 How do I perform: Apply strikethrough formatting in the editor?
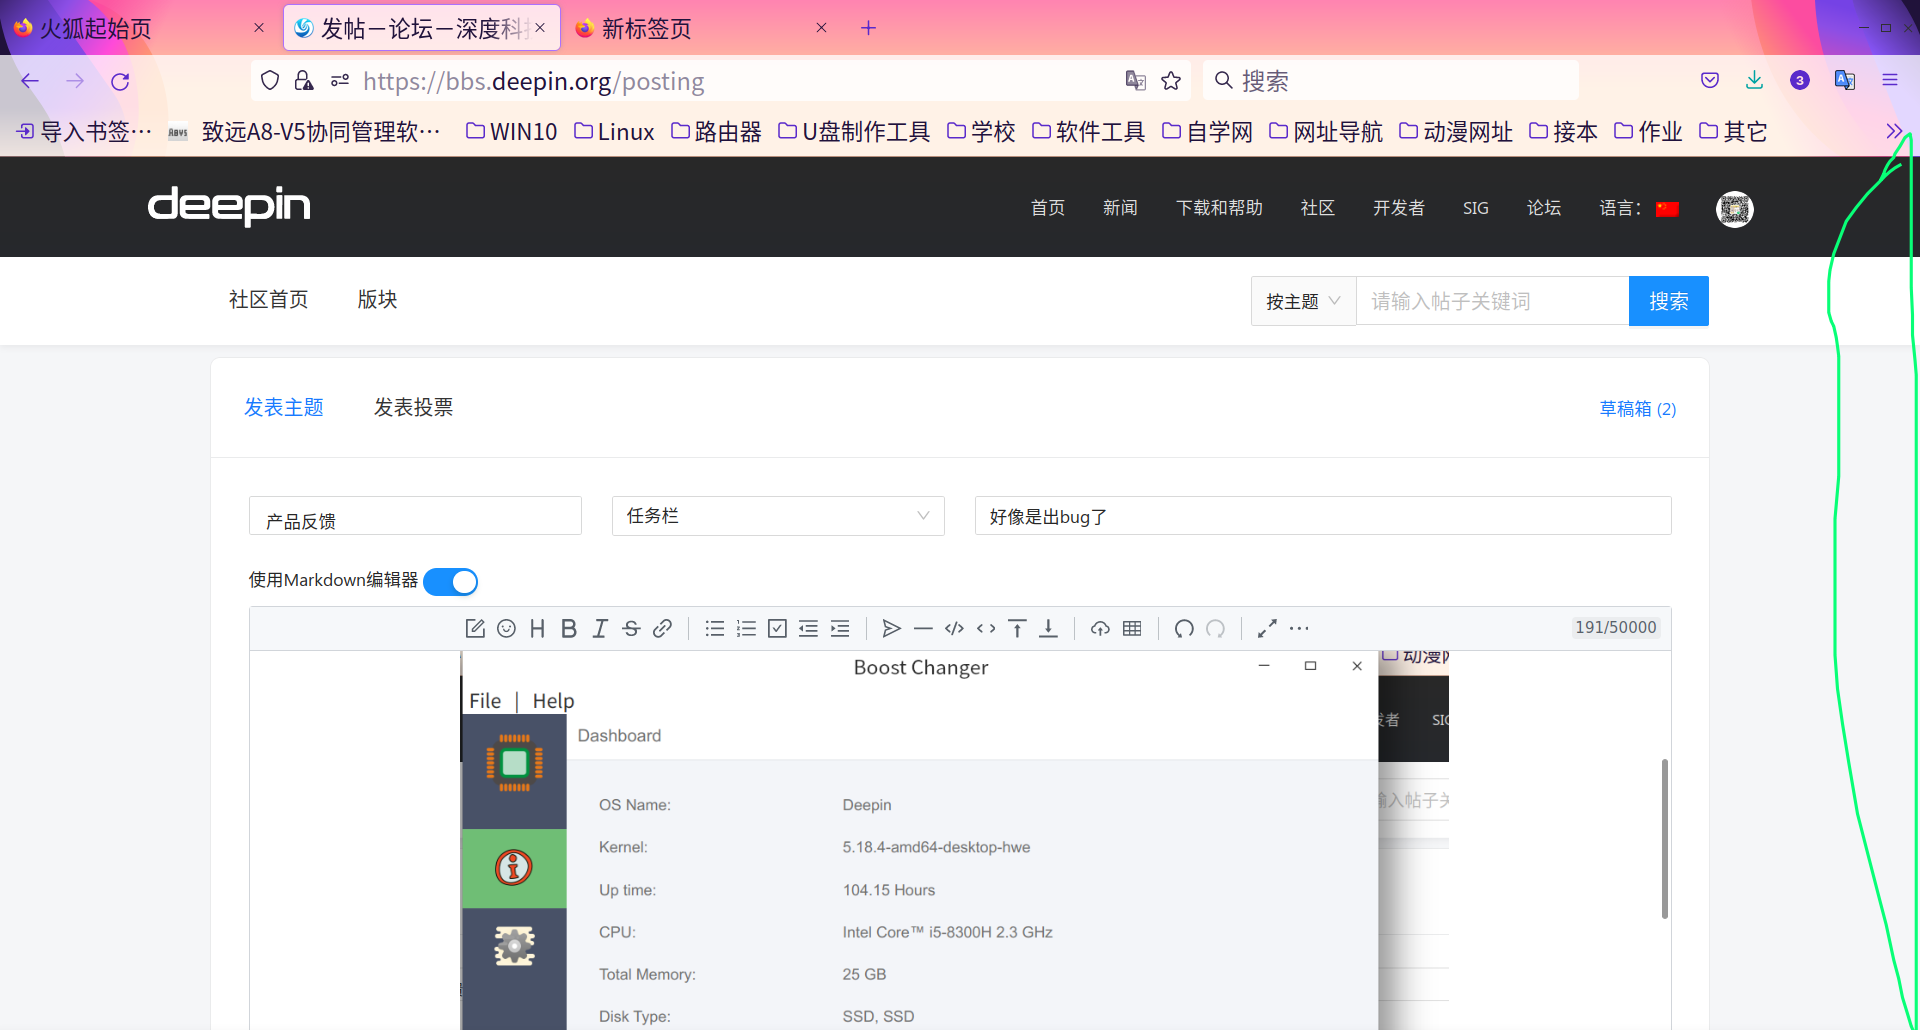pos(631,628)
